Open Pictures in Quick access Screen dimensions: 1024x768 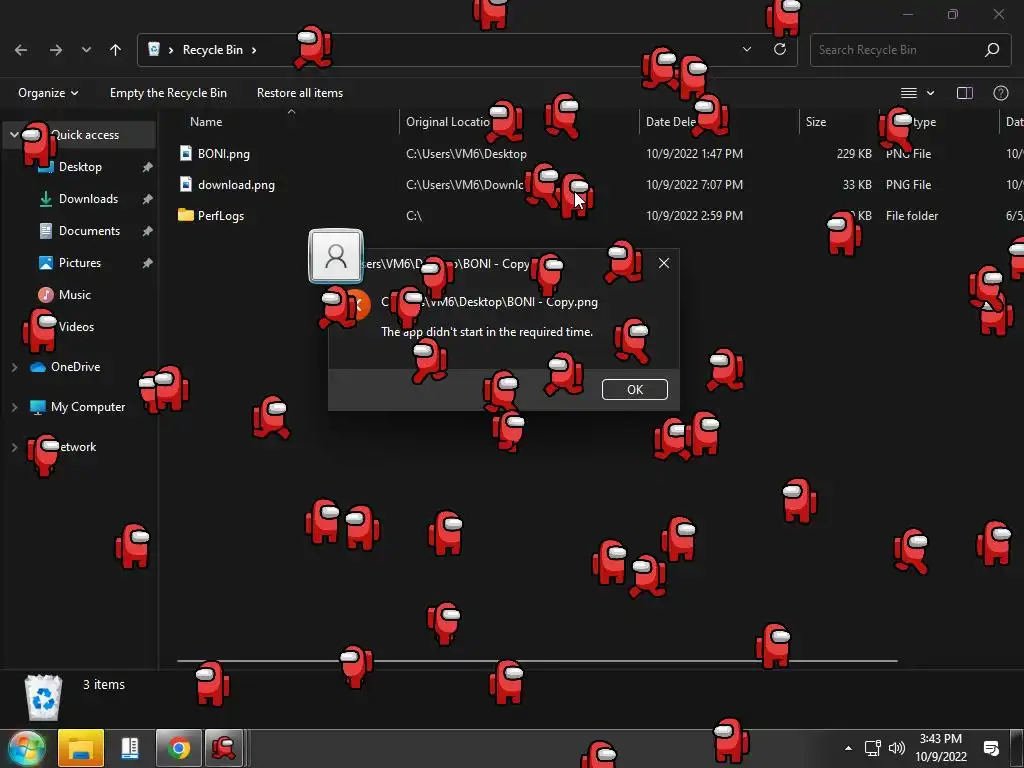tap(80, 263)
